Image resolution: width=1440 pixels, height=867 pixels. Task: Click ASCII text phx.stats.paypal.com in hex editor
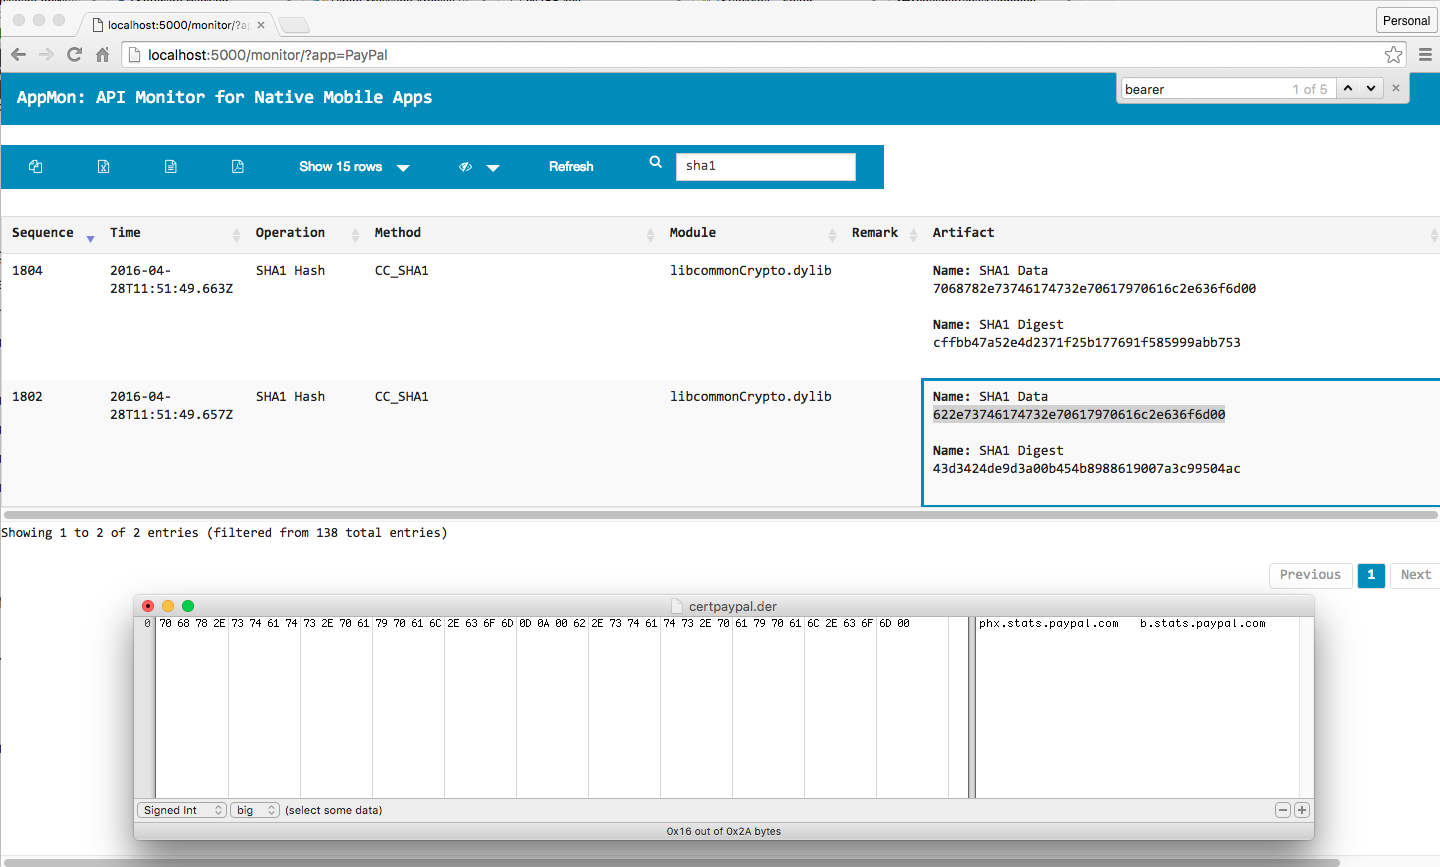(x=1049, y=624)
